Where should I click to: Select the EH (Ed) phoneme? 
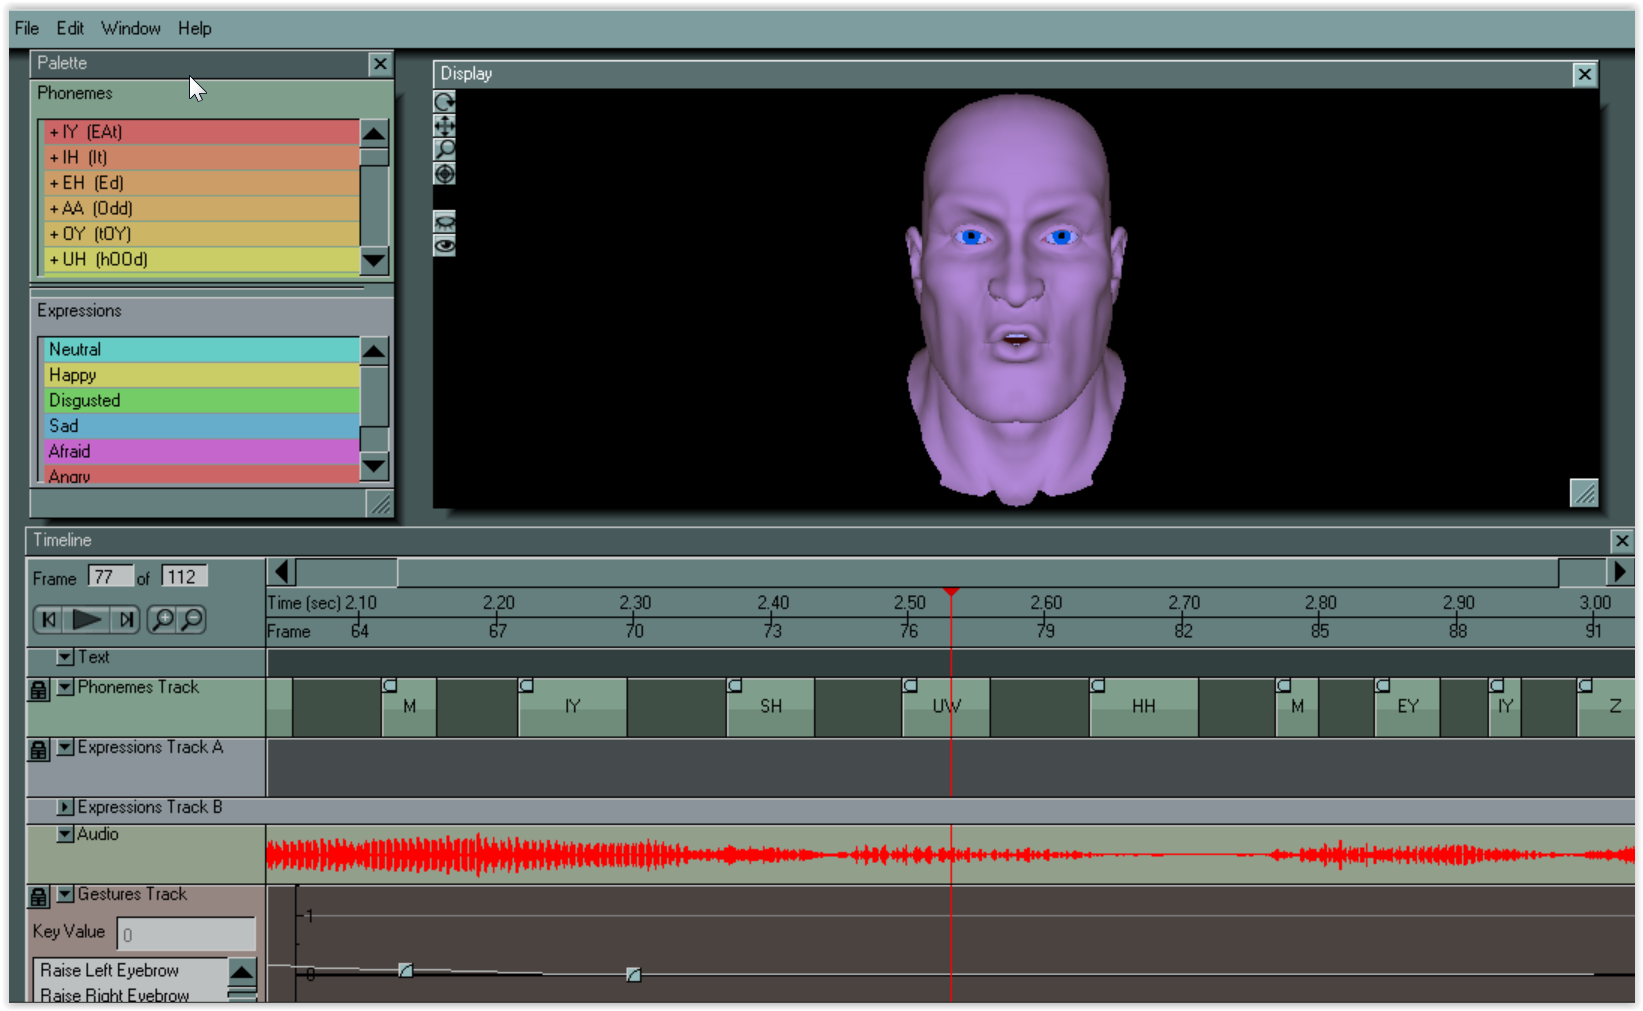(x=200, y=183)
